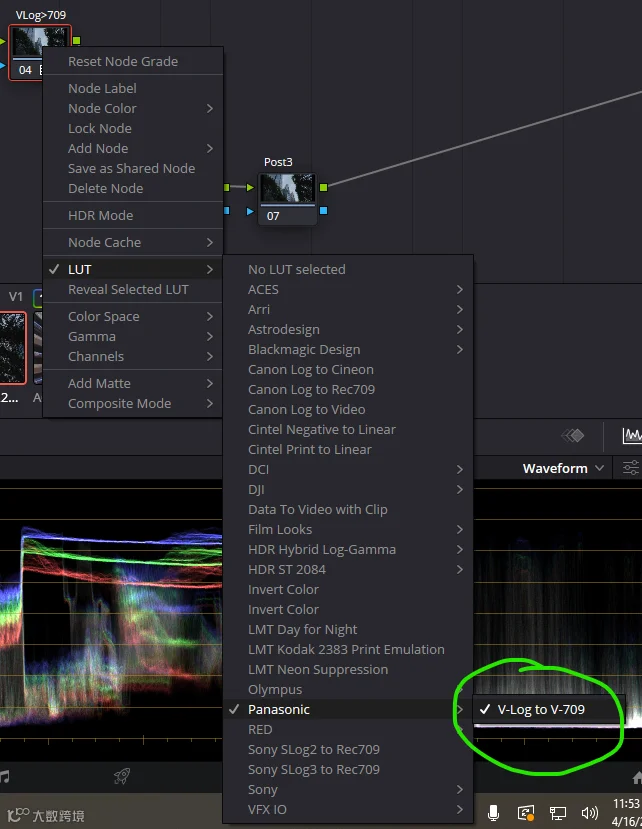Open the Deliver page rocket icon
The width and height of the screenshot is (642, 829).
point(122,776)
